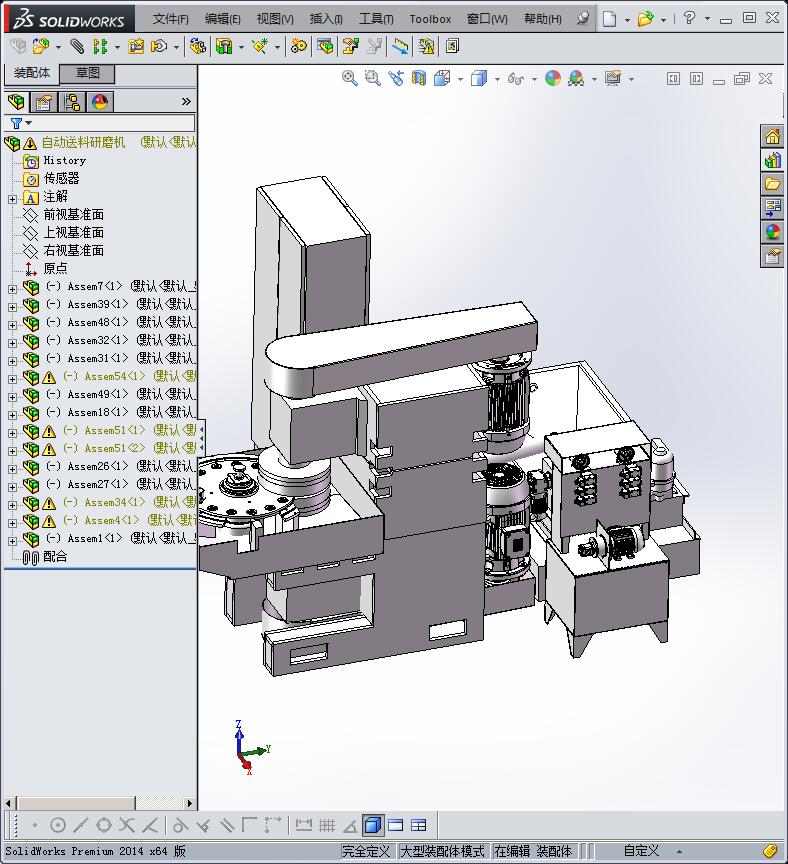Click the tree panel horizontal scrollbar
Viewport: 788px width, 864px height.
click(99, 803)
